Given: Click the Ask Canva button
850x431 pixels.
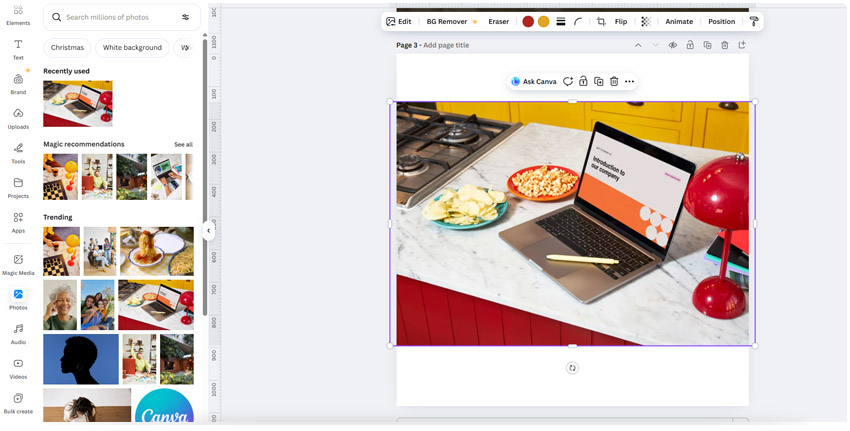Looking at the screenshot, I should 534,82.
